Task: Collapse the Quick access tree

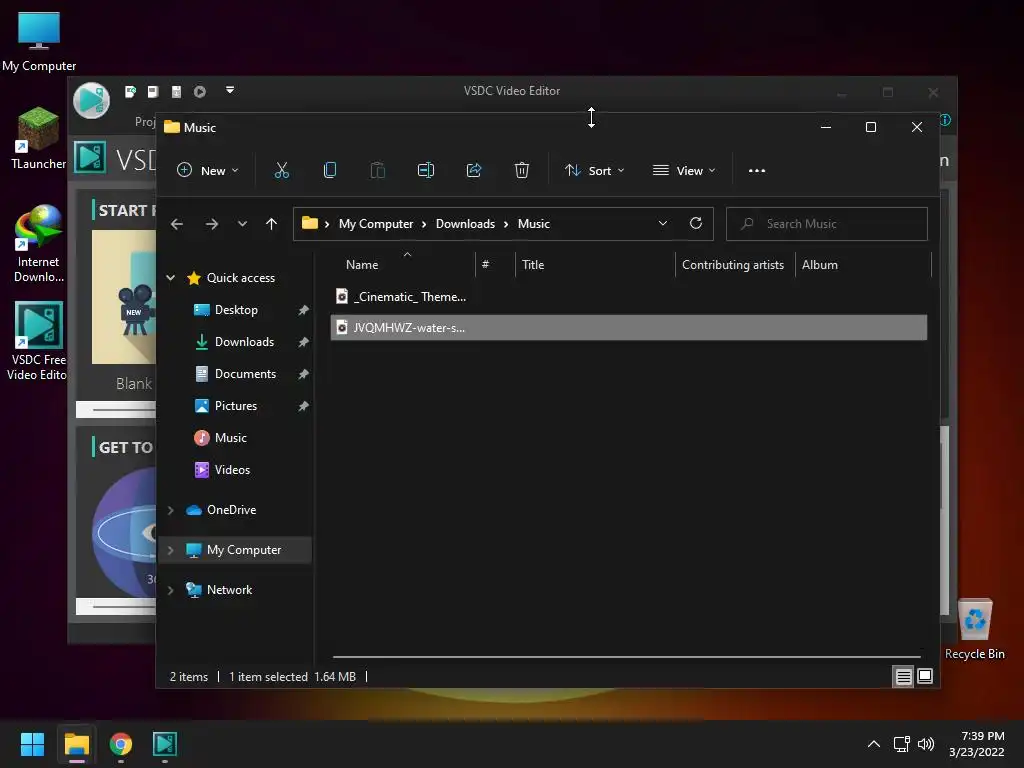Action: [x=170, y=278]
